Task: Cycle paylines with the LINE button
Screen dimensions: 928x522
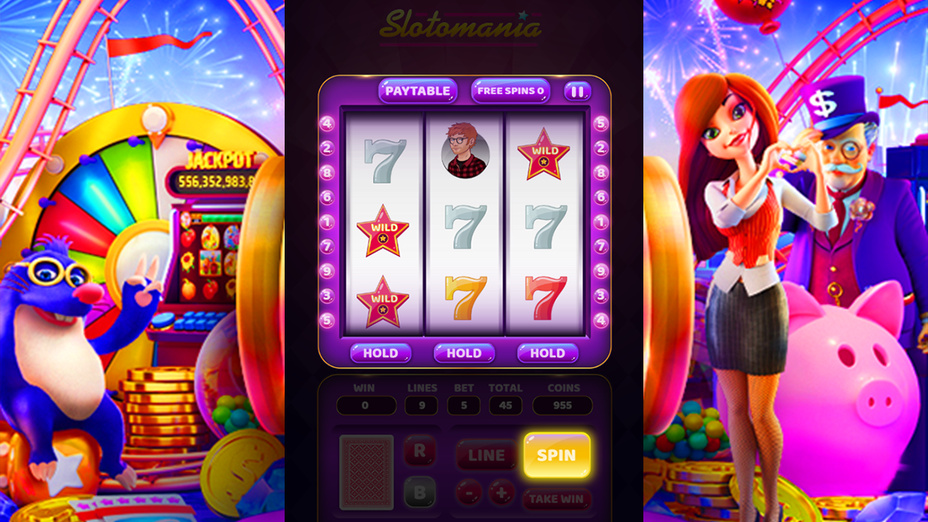Action: click(486, 455)
